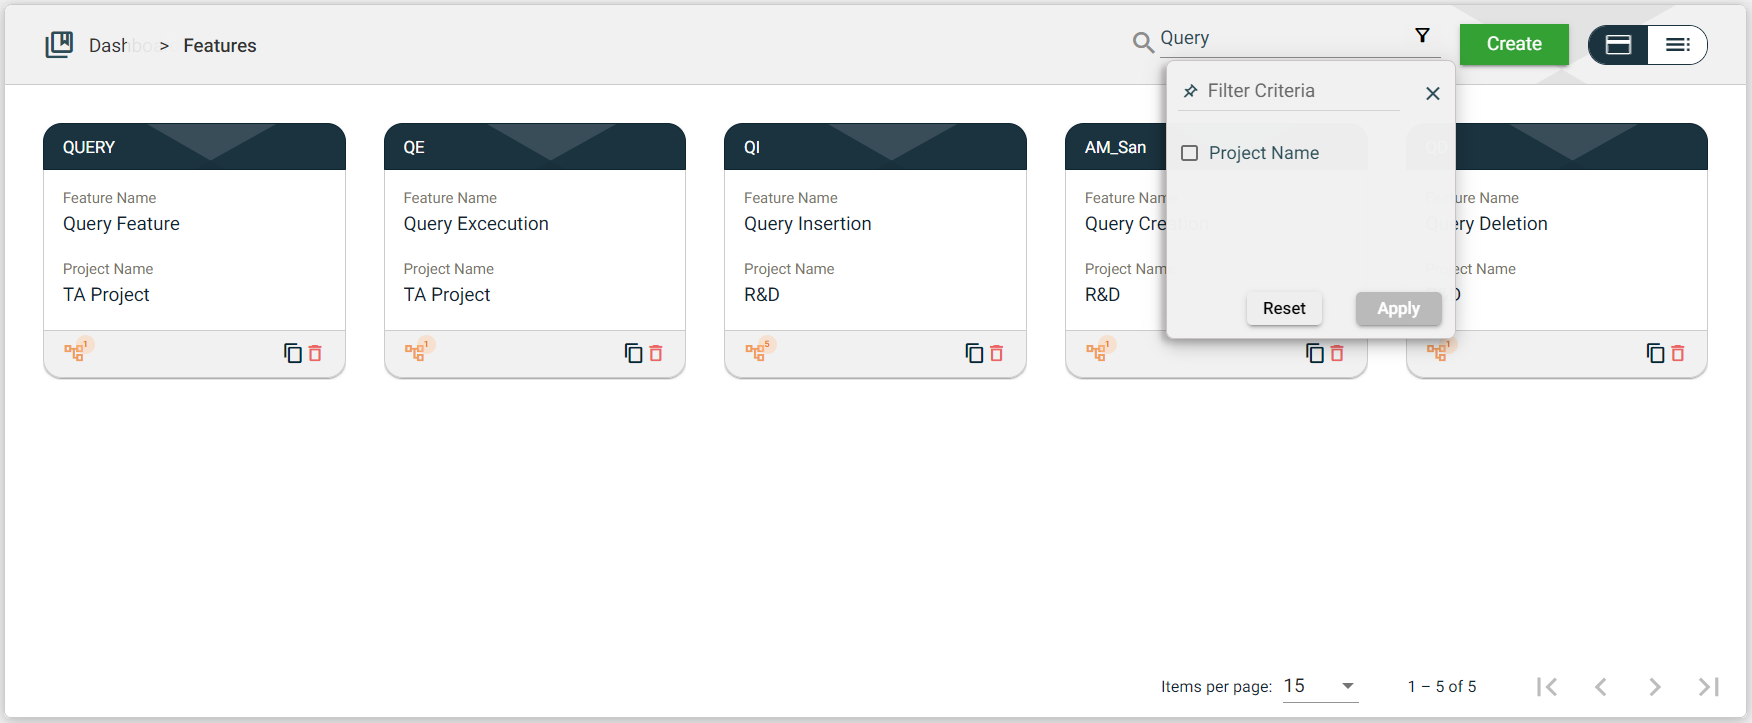
Task: Copy the Query Deletion card
Action: [x=1655, y=353]
